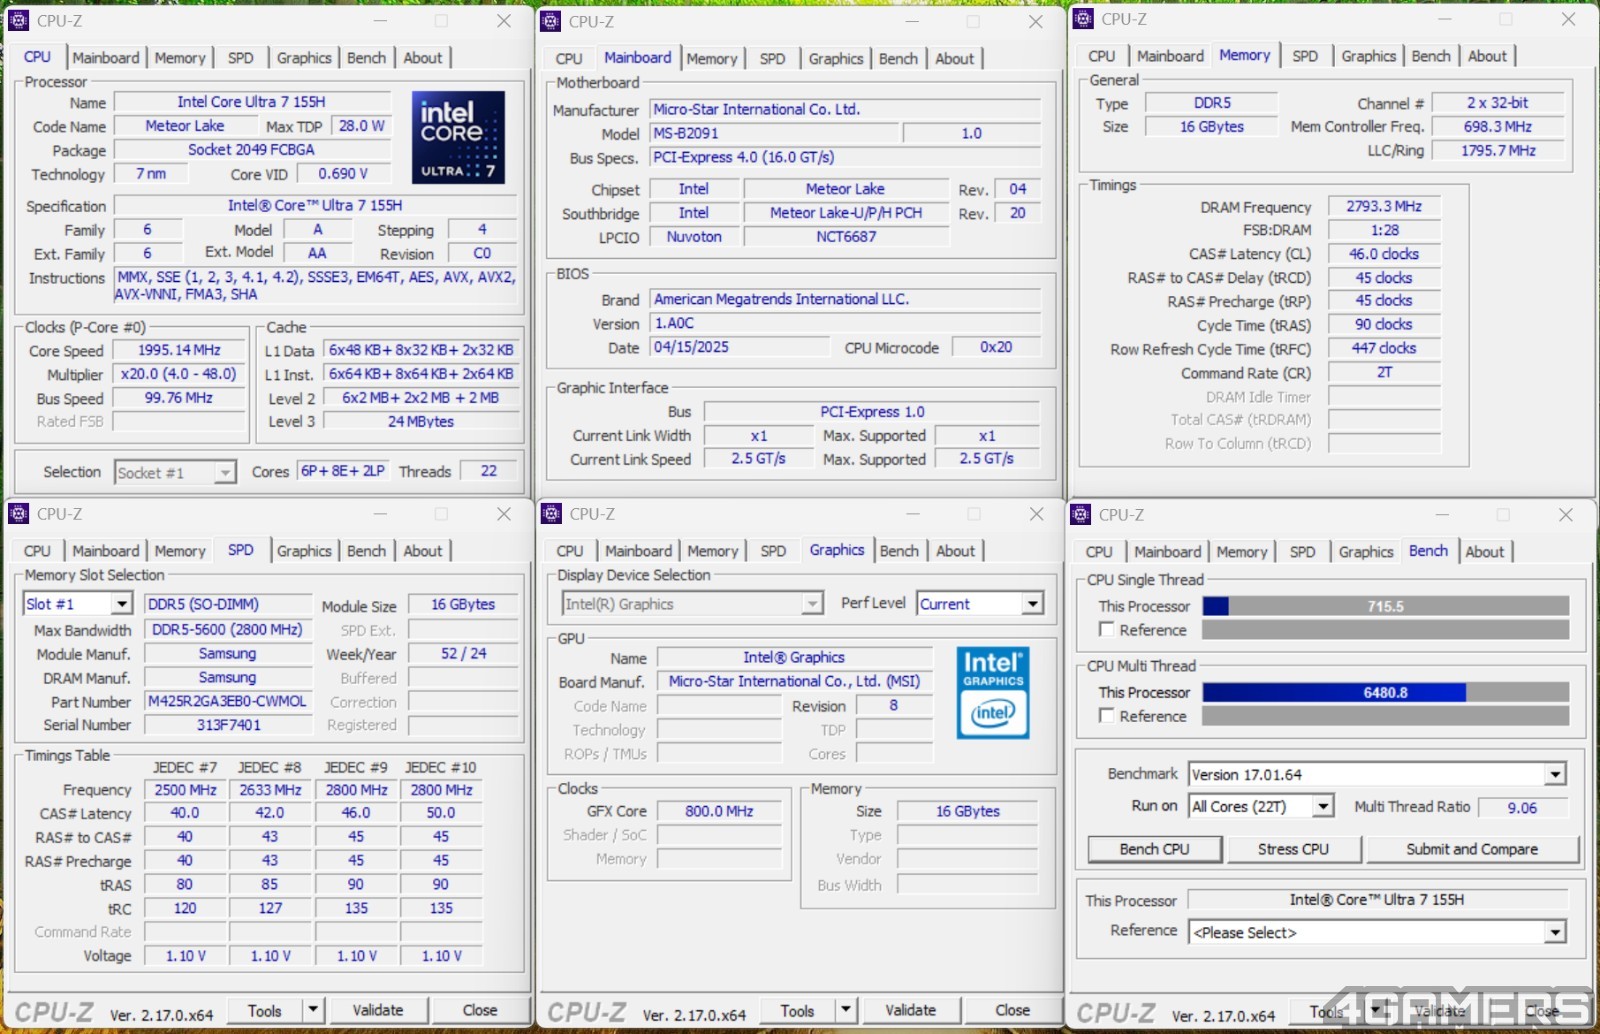Click CPU-Z title icon in Graphics window
Viewport: 1600px width, 1034px height.
click(x=551, y=514)
